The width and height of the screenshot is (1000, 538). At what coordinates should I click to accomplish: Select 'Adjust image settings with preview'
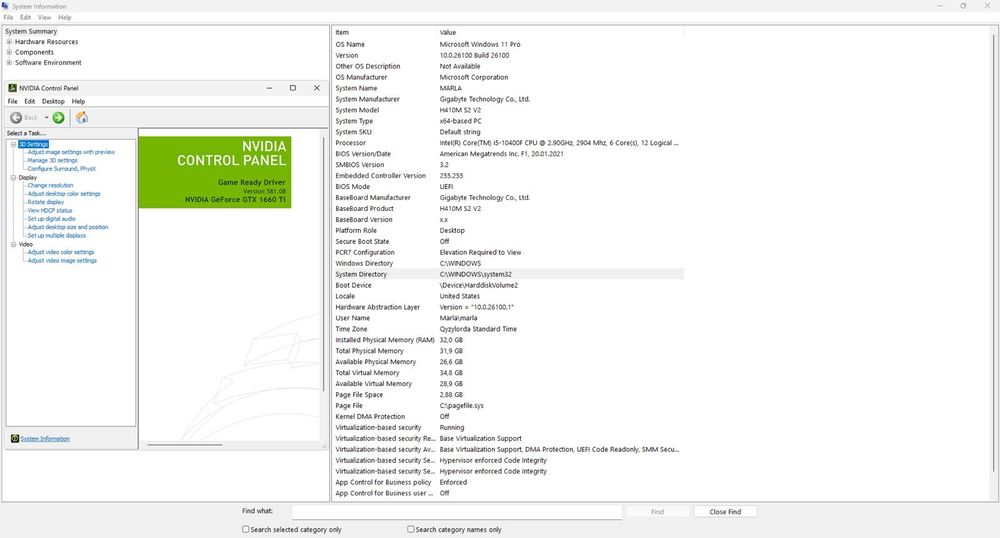[71, 152]
